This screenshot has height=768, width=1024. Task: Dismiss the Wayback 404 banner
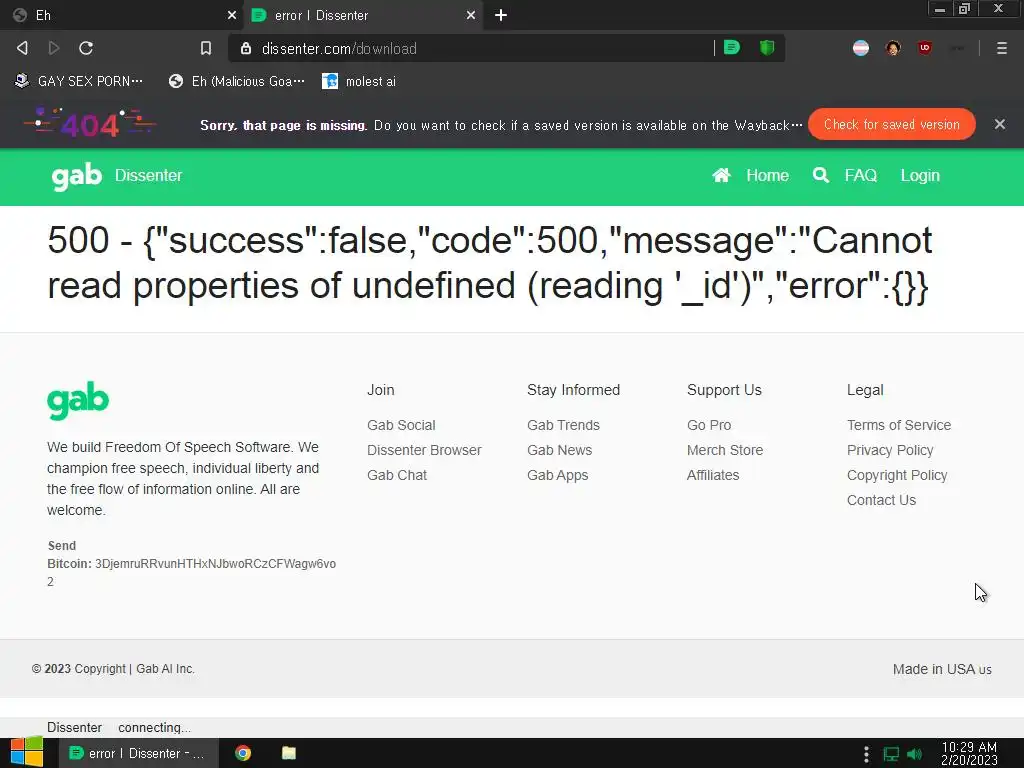[1000, 124]
